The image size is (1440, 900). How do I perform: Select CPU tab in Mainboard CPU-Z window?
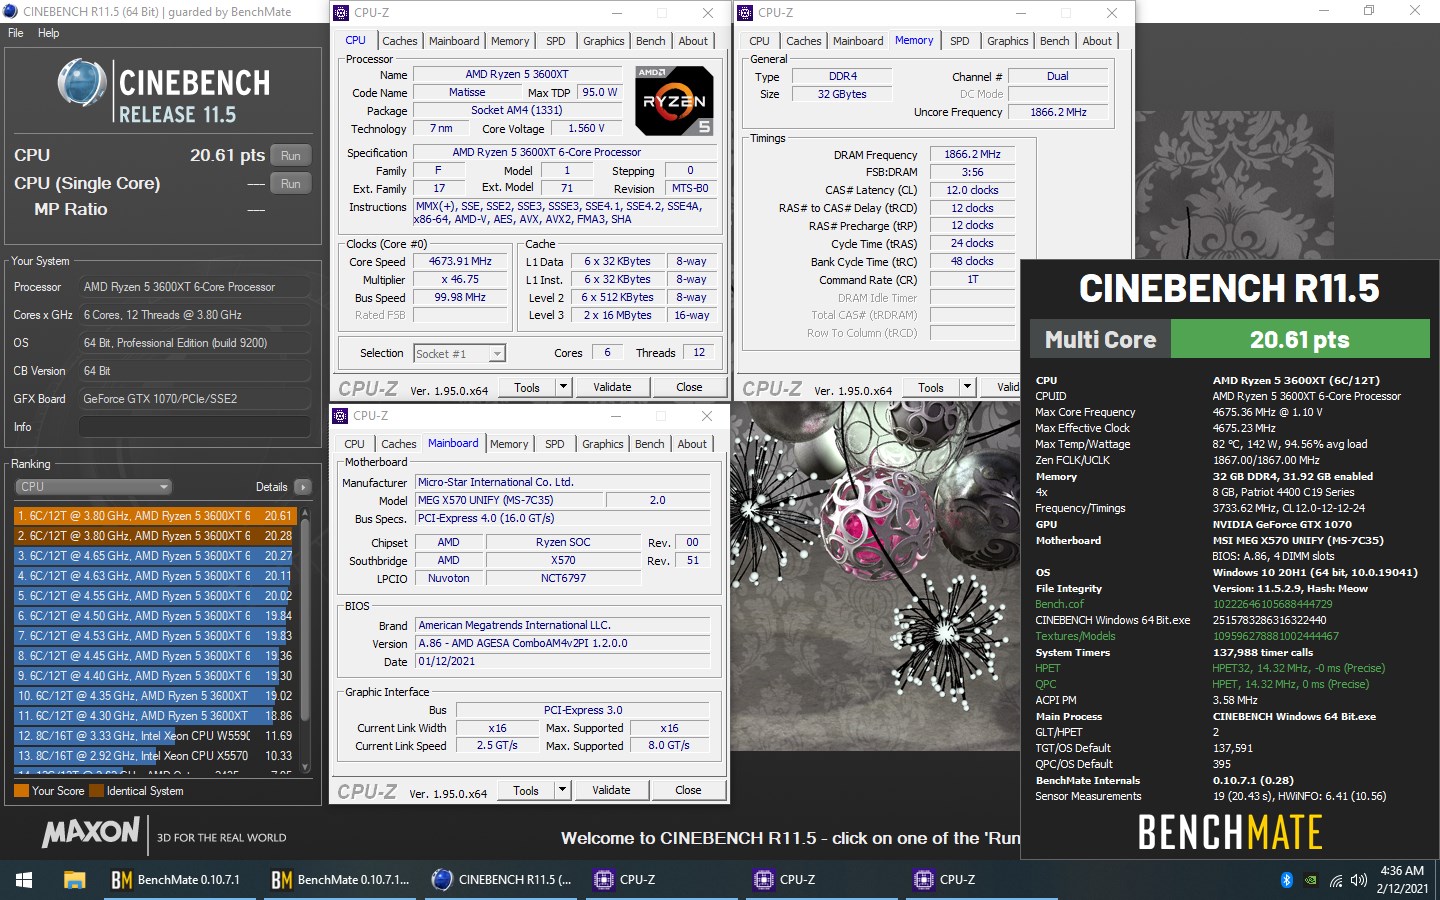tap(355, 444)
